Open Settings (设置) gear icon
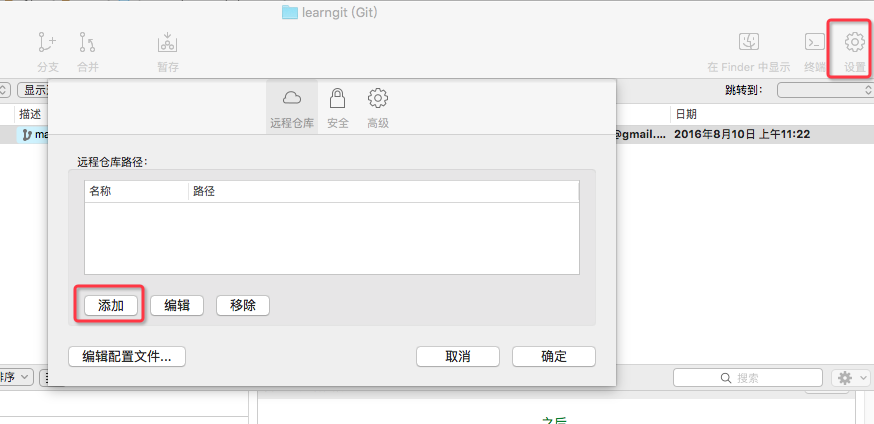This screenshot has height=424, width=874. 854,52
